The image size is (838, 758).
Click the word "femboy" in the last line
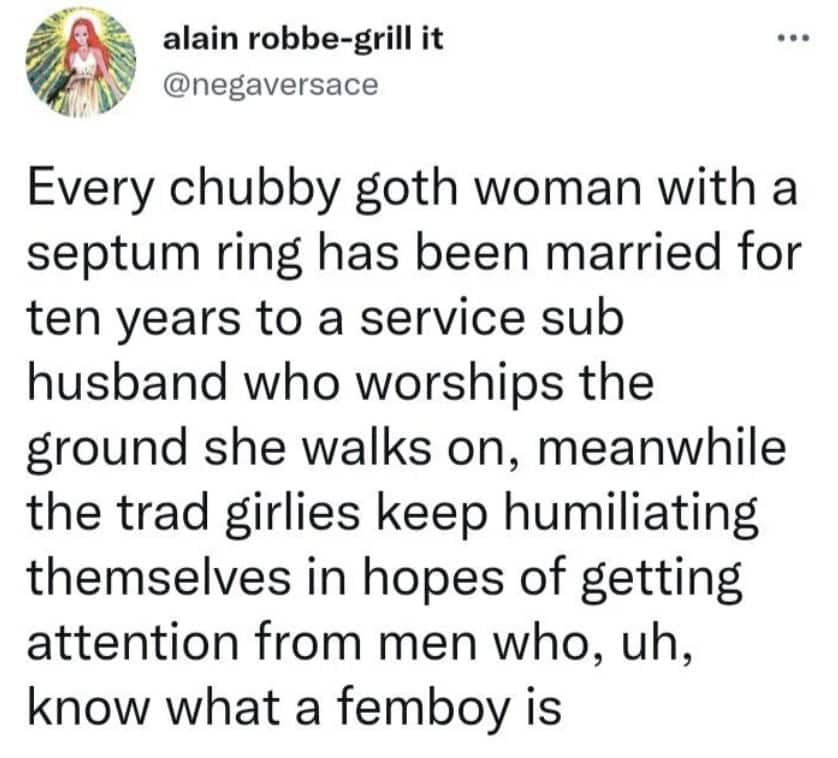click(417, 703)
